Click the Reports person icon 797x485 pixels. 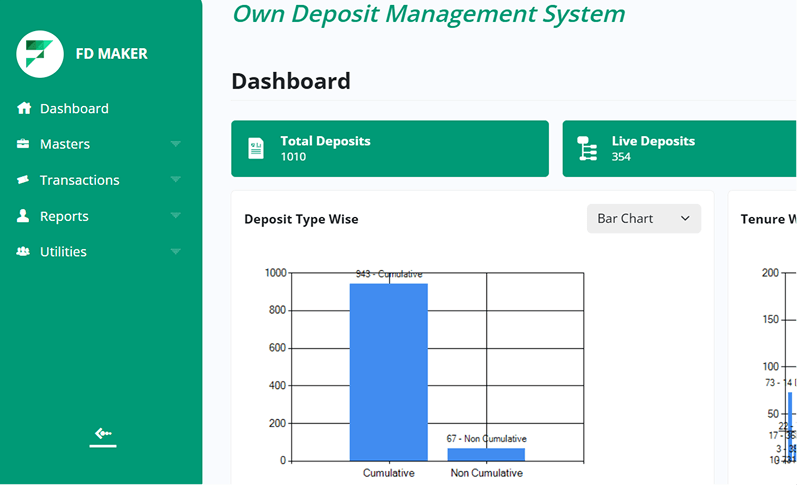tap(24, 216)
